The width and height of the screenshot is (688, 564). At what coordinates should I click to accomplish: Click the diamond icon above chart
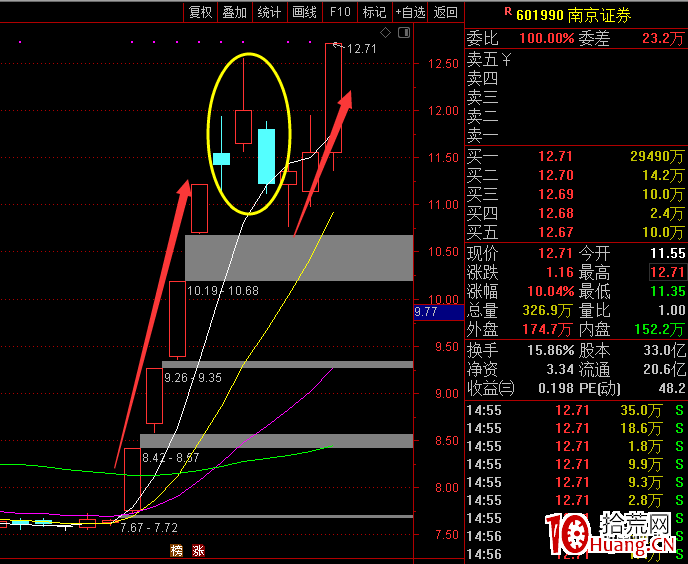pyautogui.click(x=385, y=32)
